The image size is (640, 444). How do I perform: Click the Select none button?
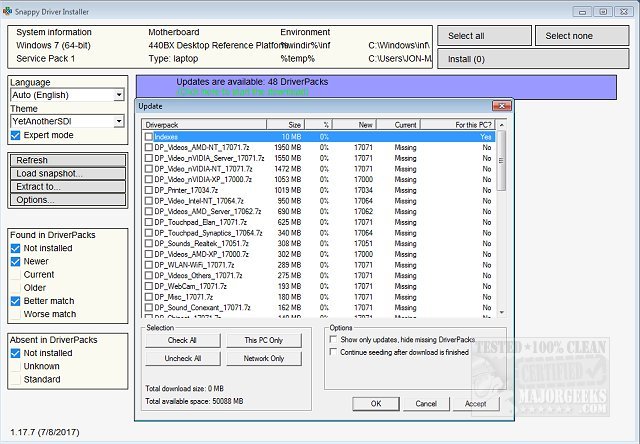point(582,36)
